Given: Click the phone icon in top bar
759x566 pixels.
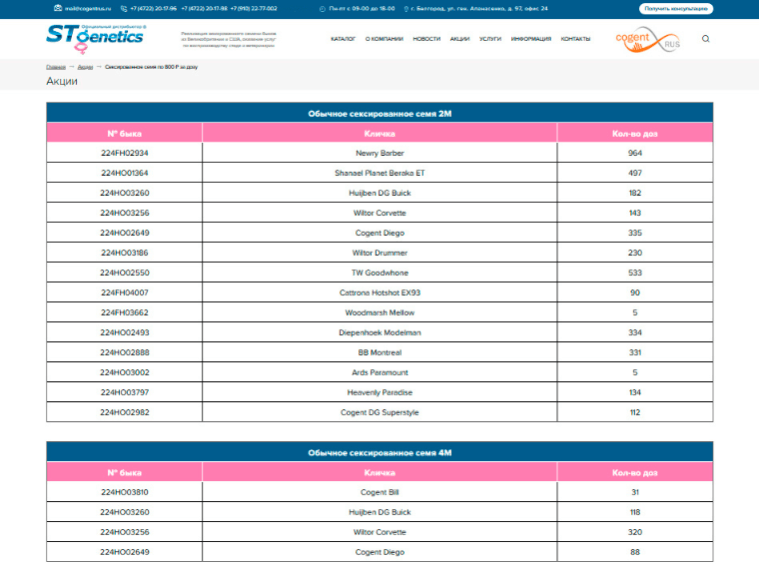Looking at the screenshot, I should coord(124,8).
